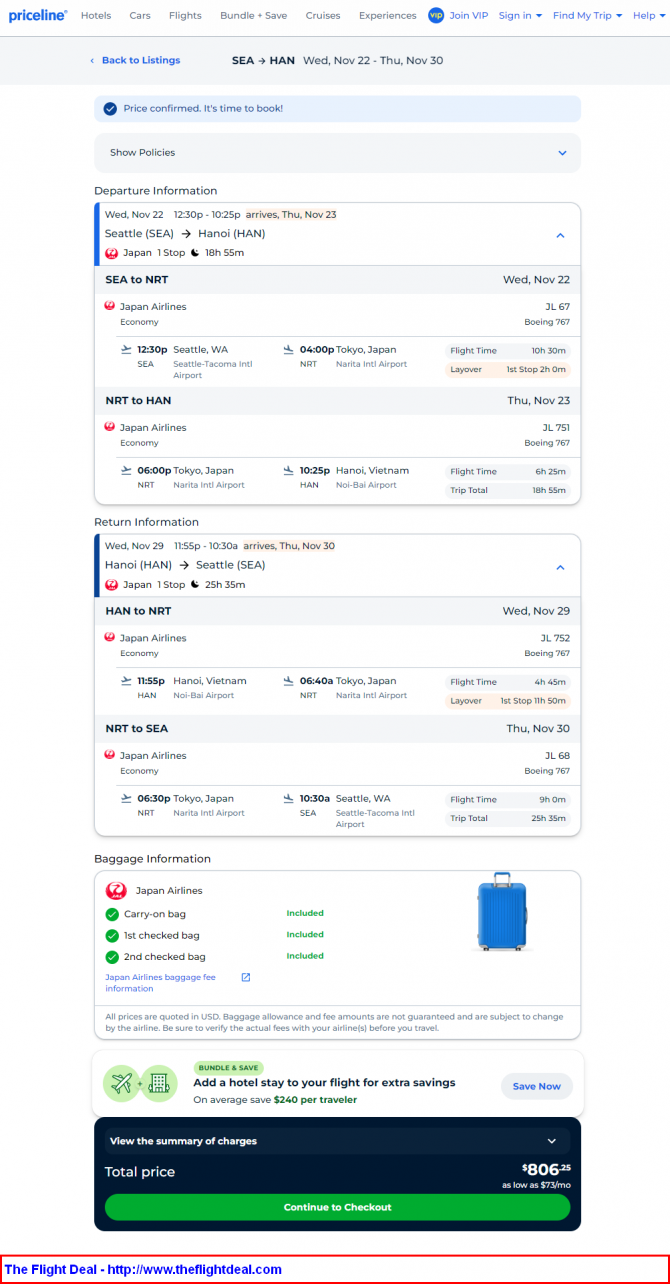Go to the Hotels tab

tap(96, 15)
